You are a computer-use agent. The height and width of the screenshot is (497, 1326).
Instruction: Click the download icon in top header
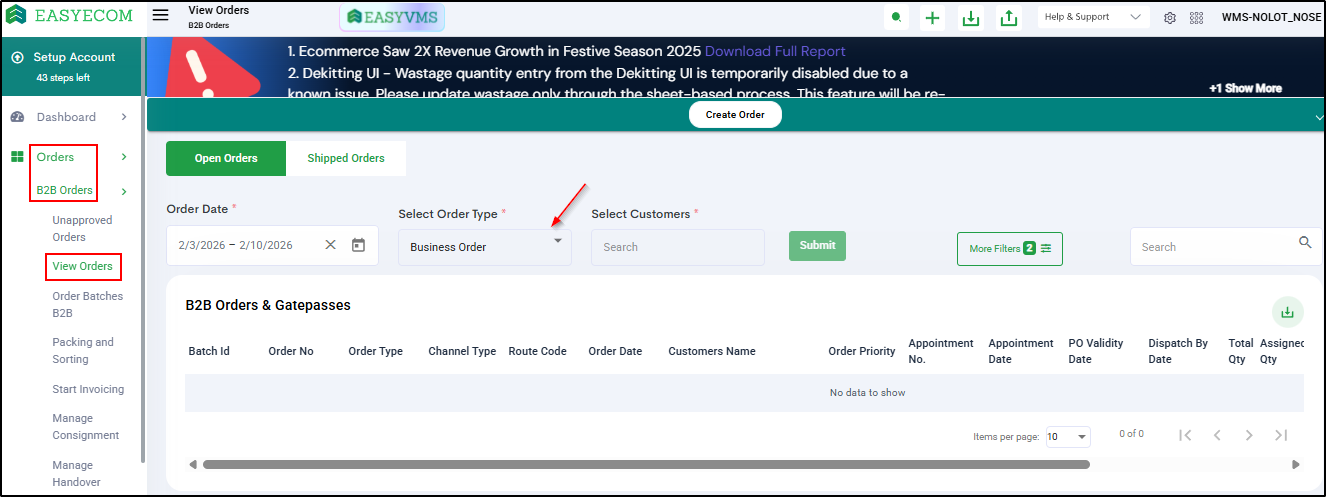[x=970, y=18]
